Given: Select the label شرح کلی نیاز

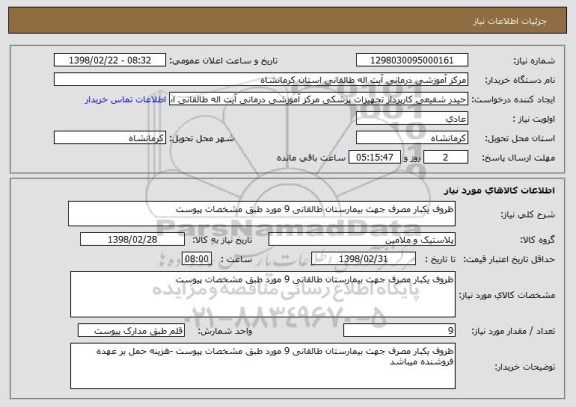Looking at the screenshot, I should pos(528,215).
